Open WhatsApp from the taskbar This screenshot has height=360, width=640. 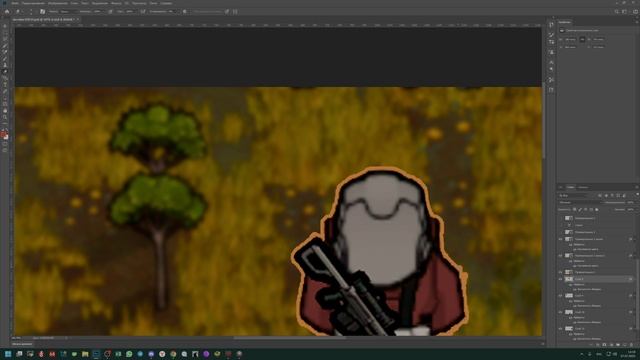point(129,354)
